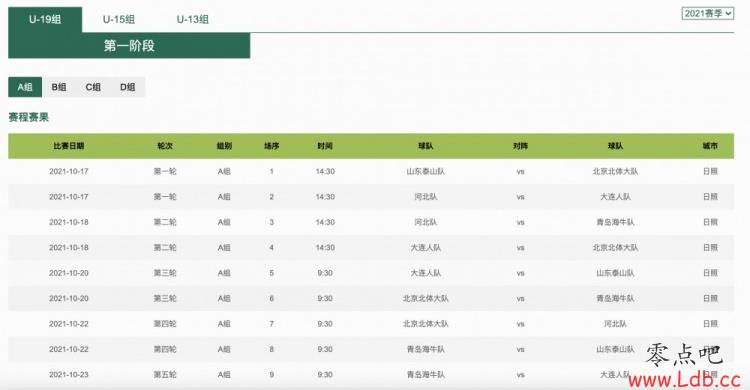Click the 9:30 time in match 8 row

pyautogui.click(x=325, y=349)
